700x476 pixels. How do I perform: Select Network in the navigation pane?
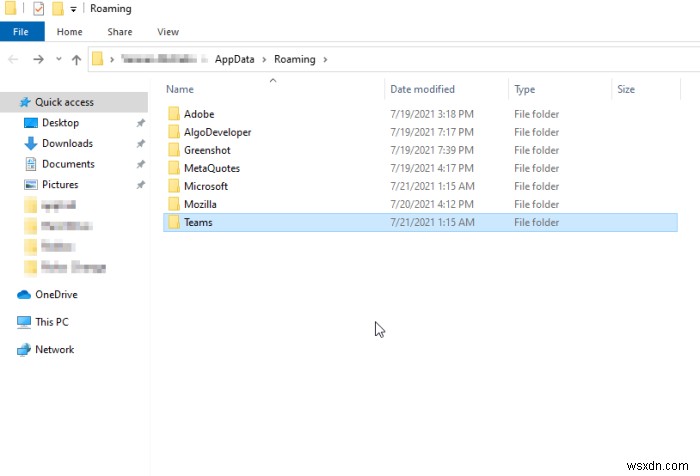pyautogui.click(x=54, y=349)
